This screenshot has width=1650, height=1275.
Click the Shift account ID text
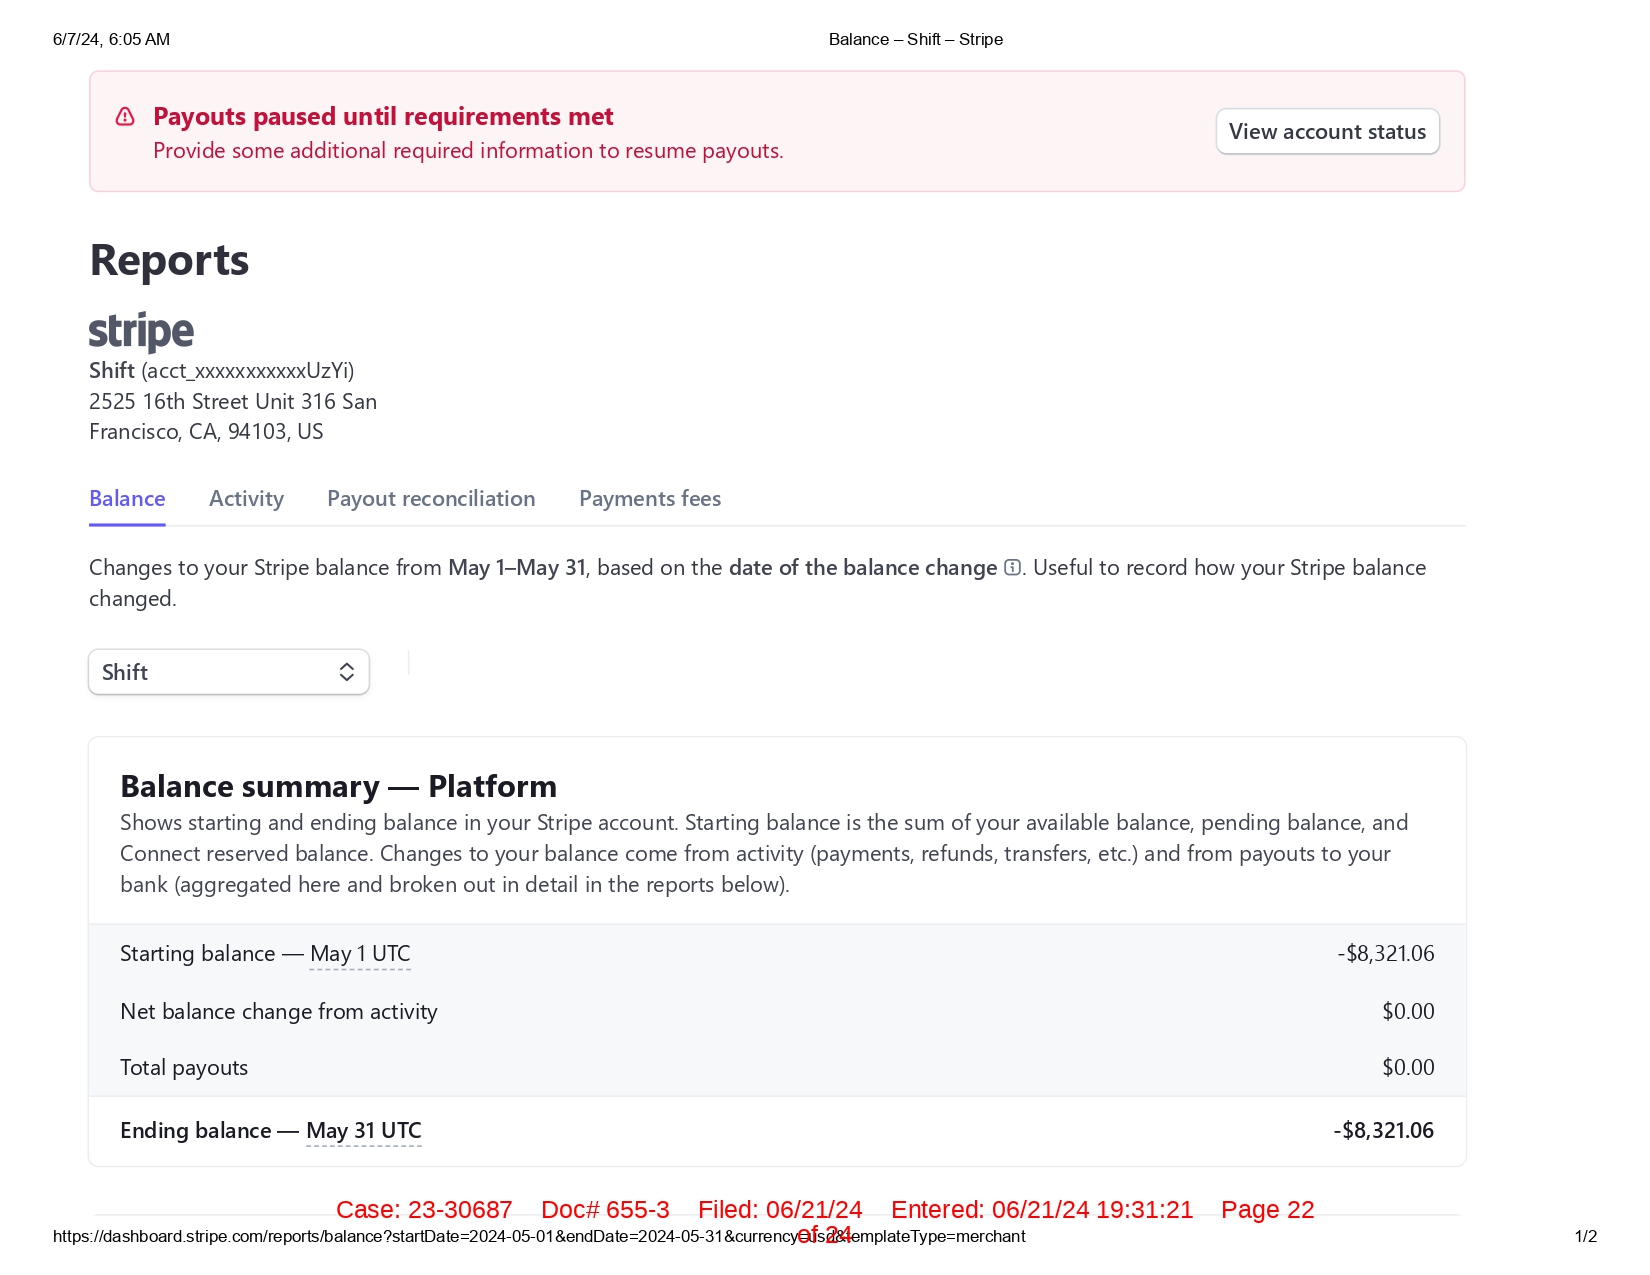pos(247,371)
